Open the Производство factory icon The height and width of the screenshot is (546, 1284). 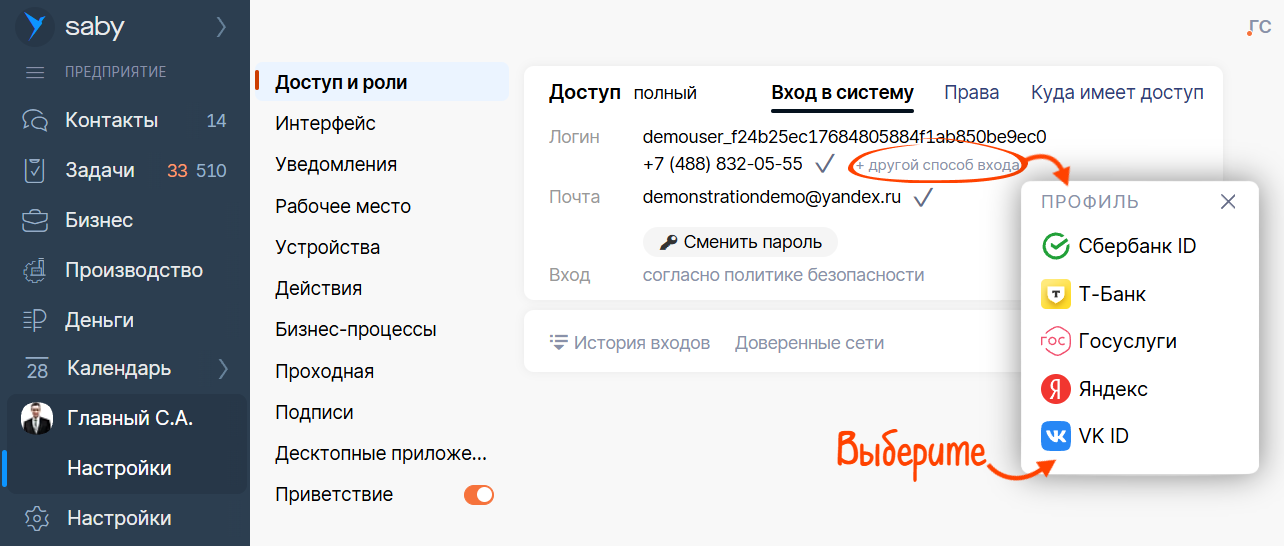(36, 270)
